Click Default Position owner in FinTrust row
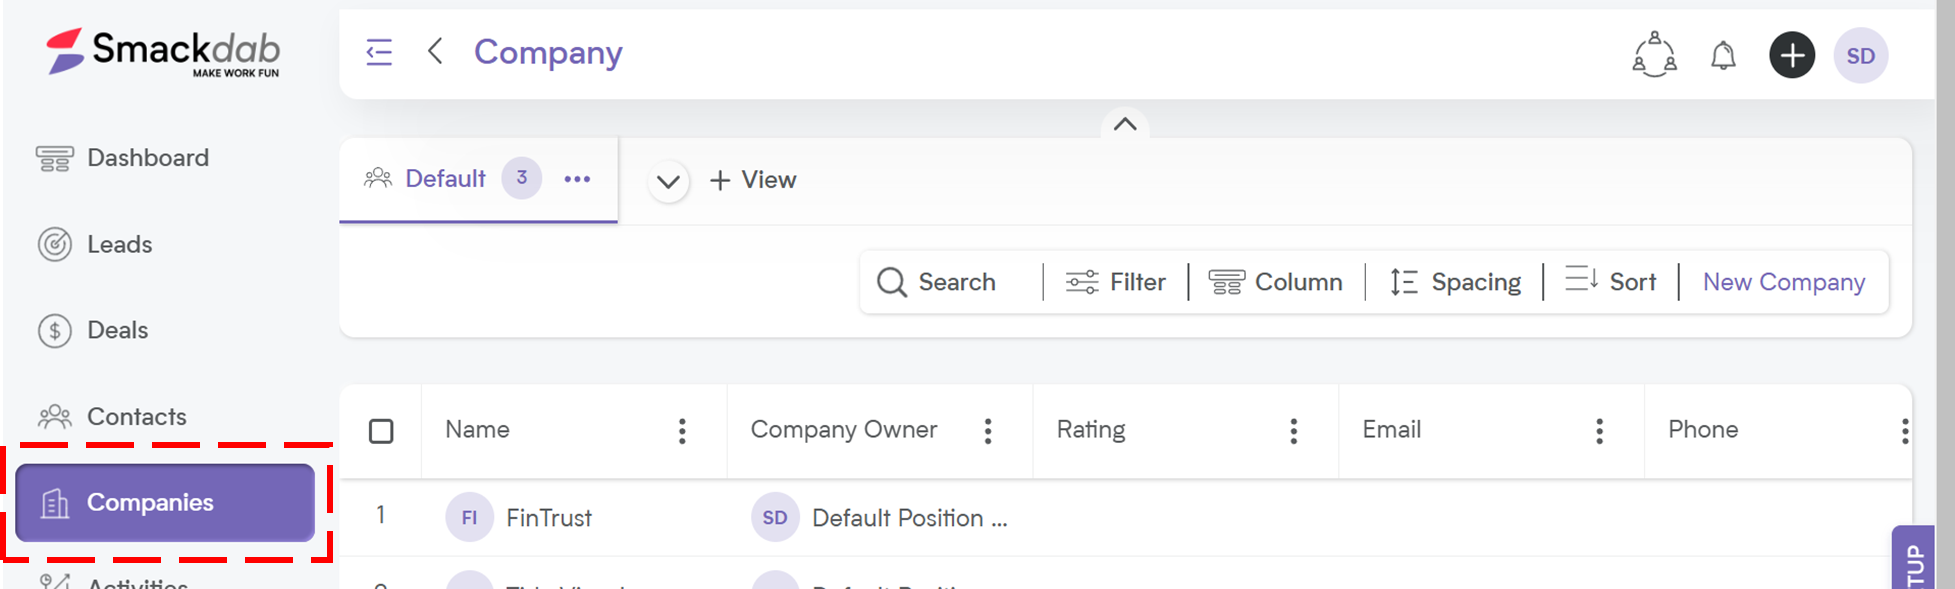The width and height of the screenshot is (1955, 589). click(x=909, y=518)
